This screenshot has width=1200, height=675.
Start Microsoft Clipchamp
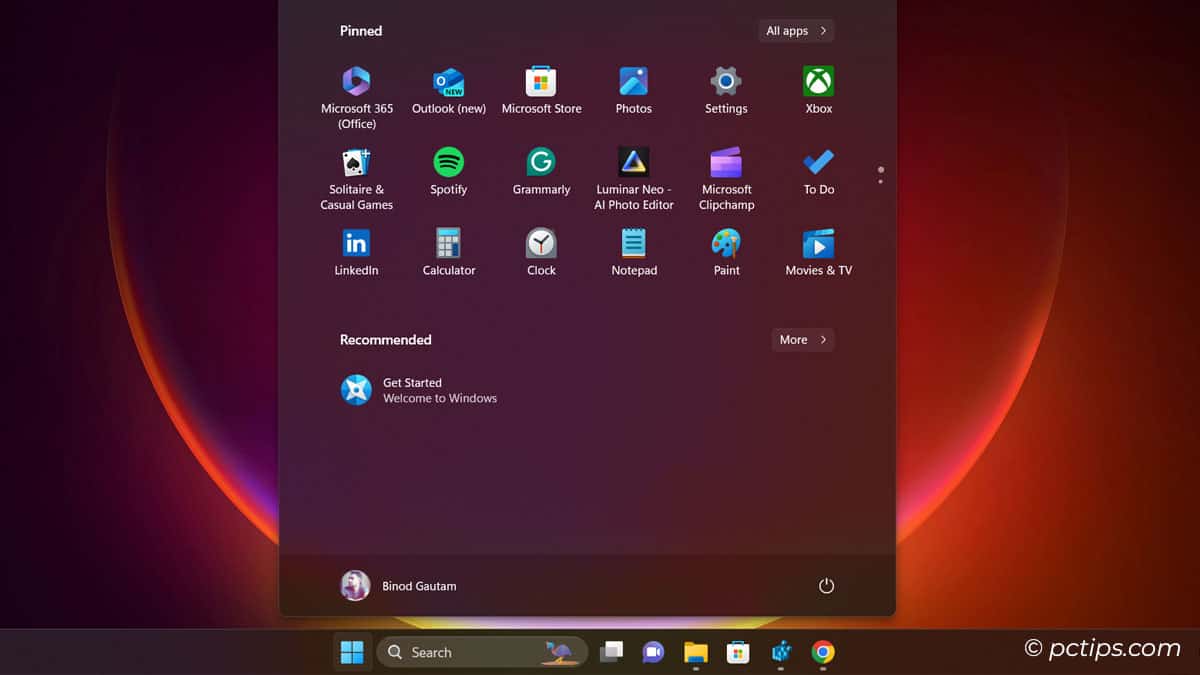(725, 166)
